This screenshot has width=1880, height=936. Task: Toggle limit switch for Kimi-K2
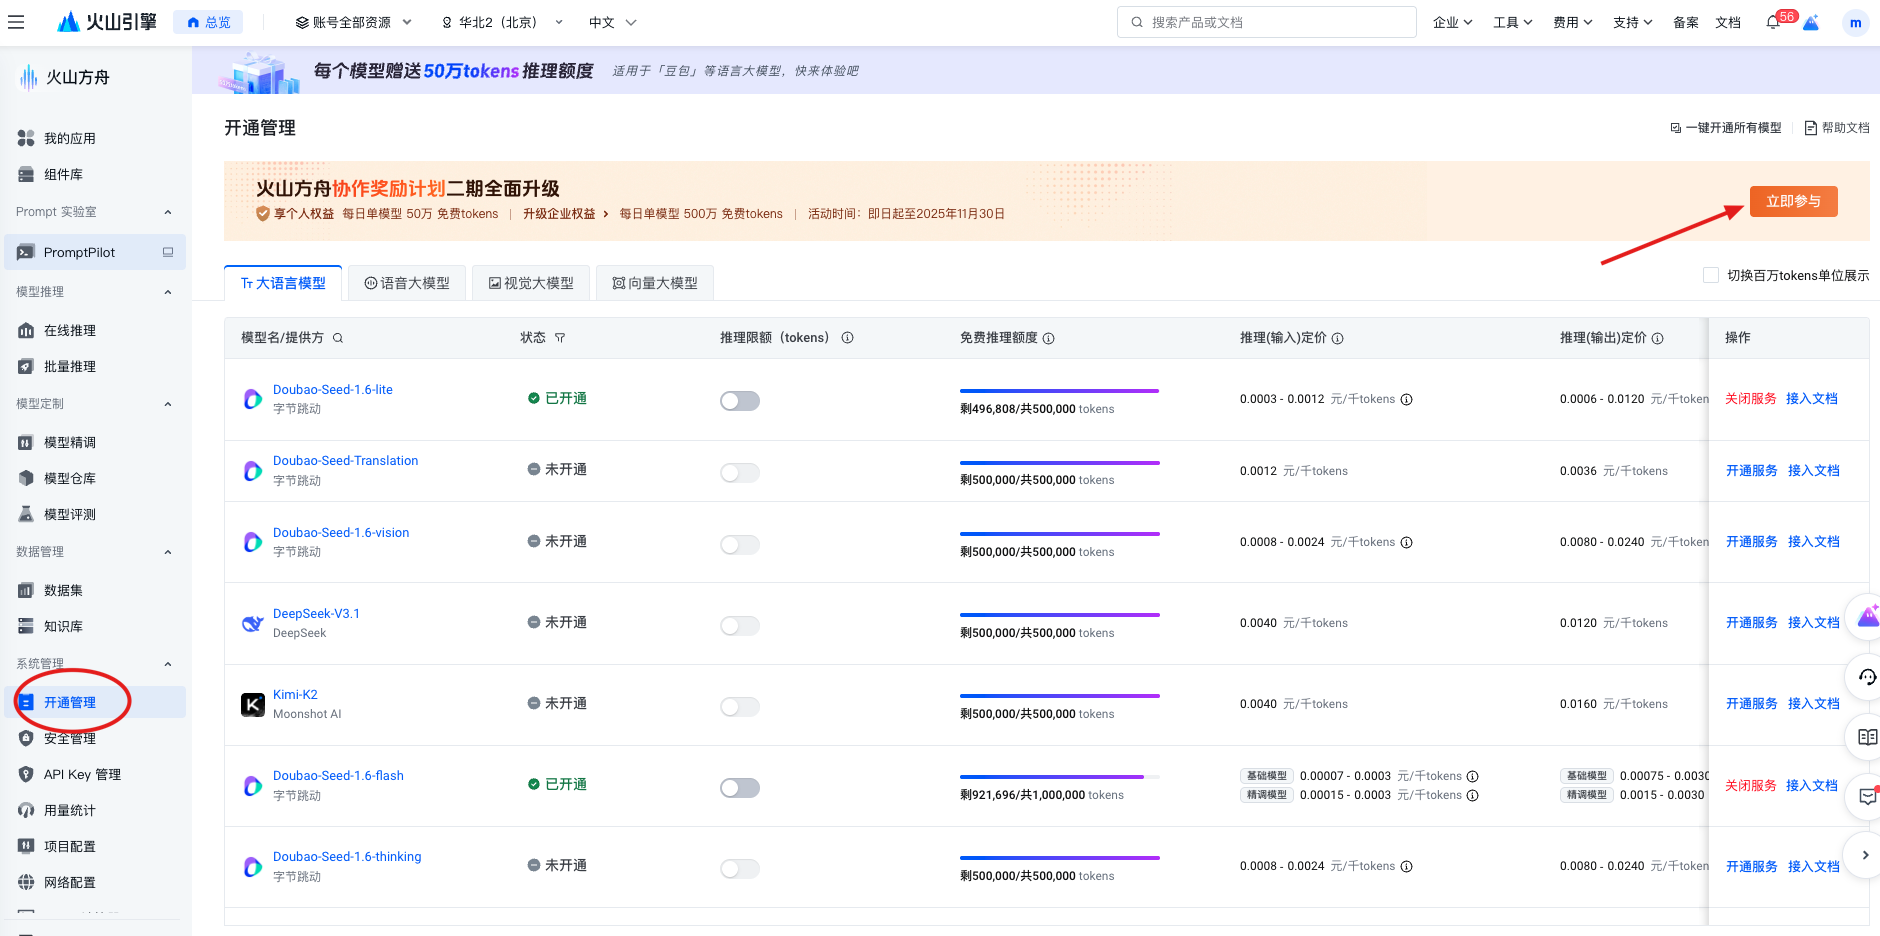tap(740, 706)
